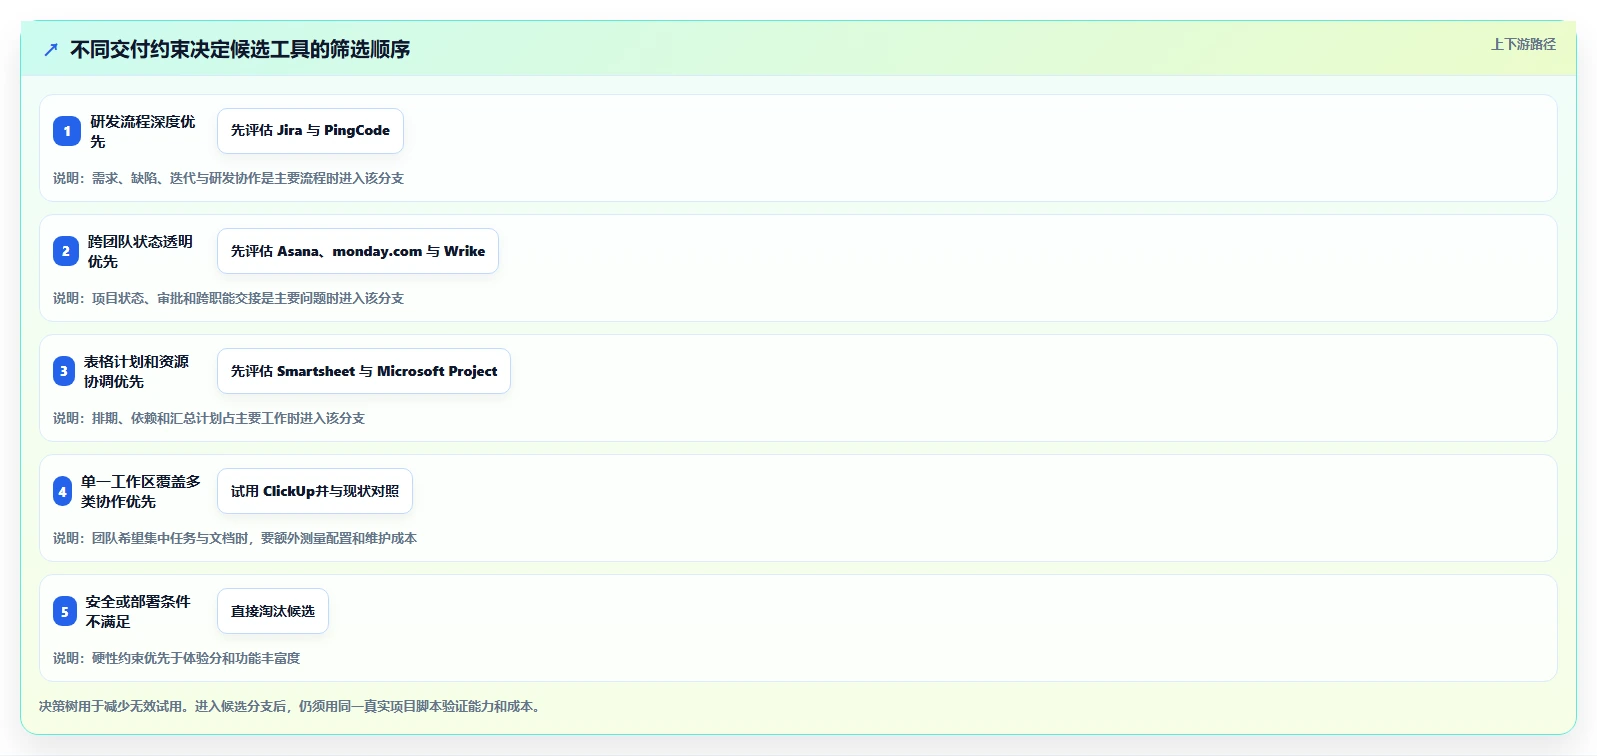1597x756 pixels.
Task: Select the 试用 ClickUp并与现状对照 chip
Action: click(x=315, y=491)
